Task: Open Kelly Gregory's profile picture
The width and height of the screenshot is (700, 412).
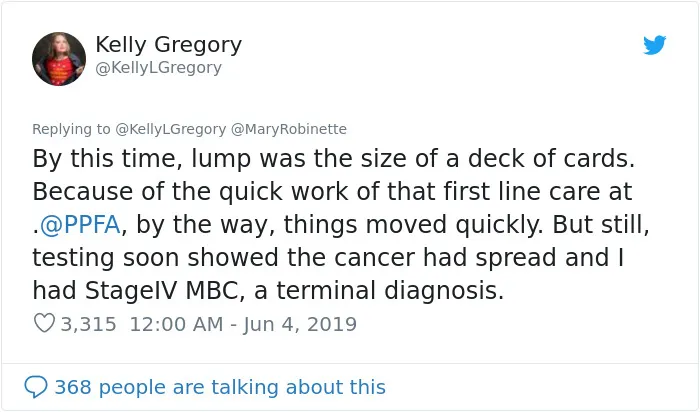Action: pos(59,59)
